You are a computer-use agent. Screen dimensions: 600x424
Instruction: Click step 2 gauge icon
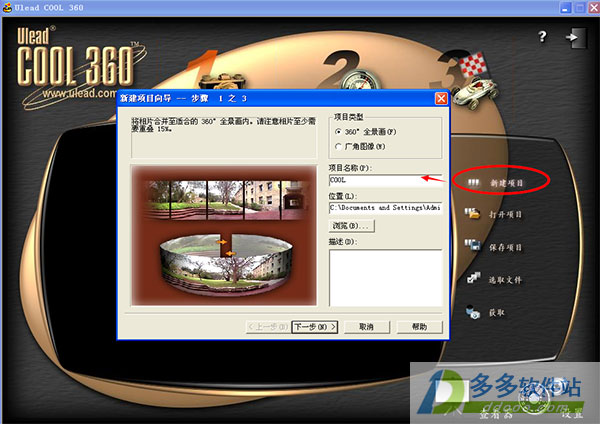click(x=360, y=80)
